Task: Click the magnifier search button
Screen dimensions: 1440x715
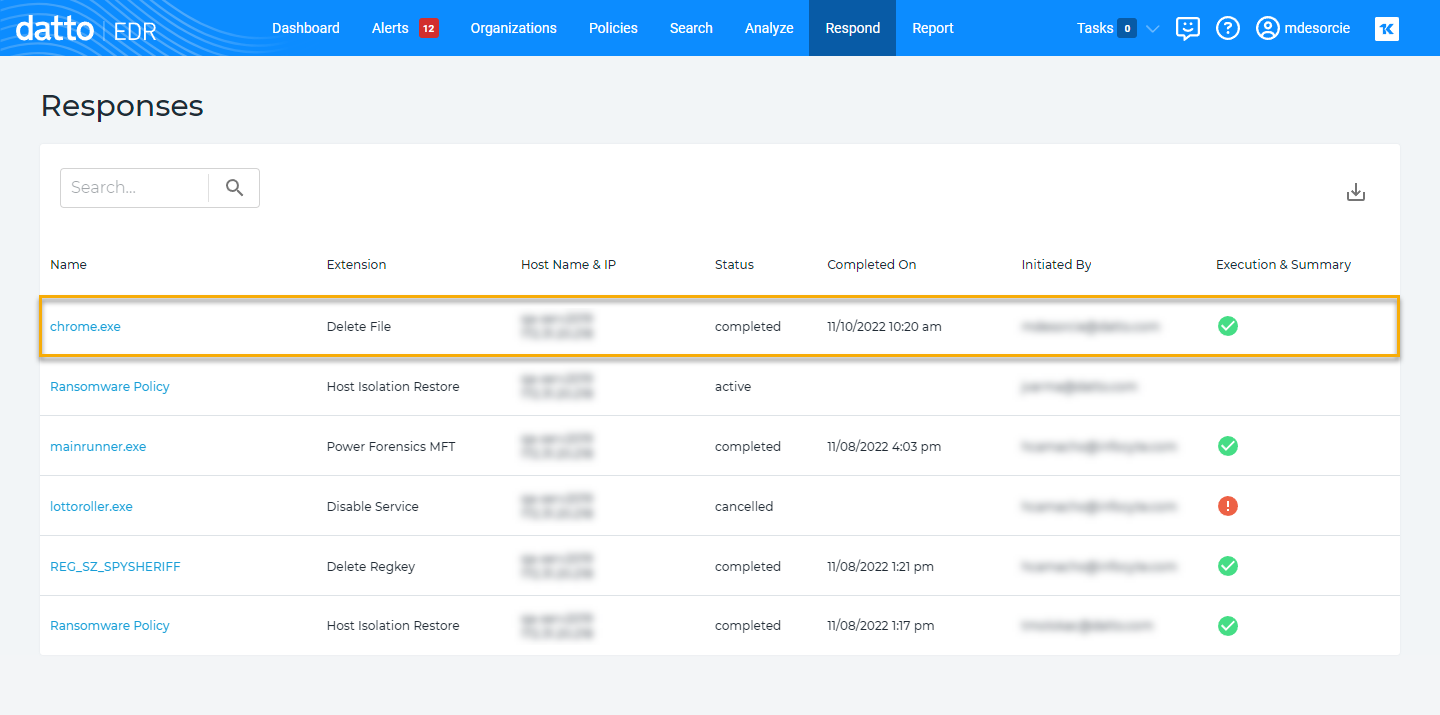Action: coord(235,187)
